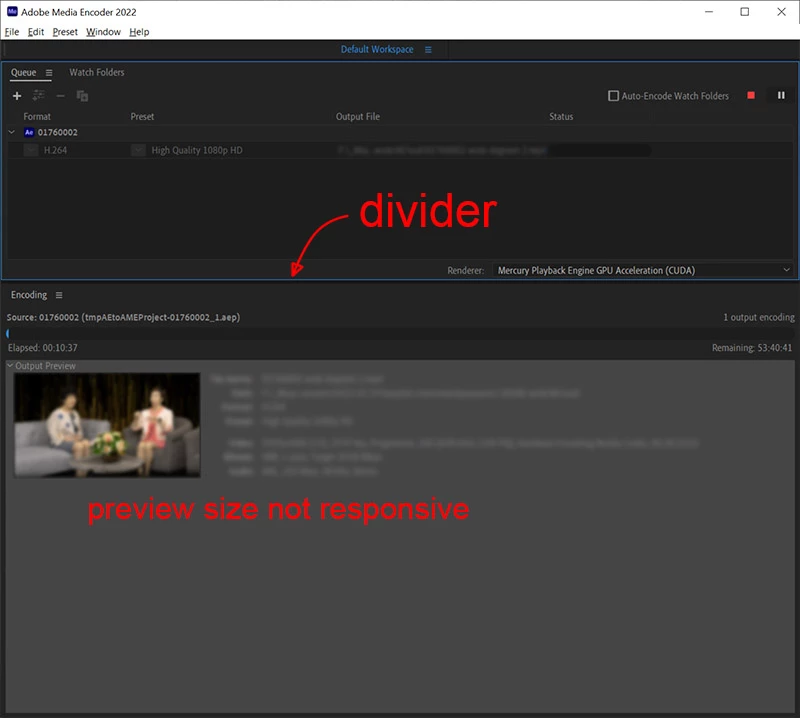Open the Window menu
Screen dimensions: 800x718
pyautogui.click(x=103, y=32)
